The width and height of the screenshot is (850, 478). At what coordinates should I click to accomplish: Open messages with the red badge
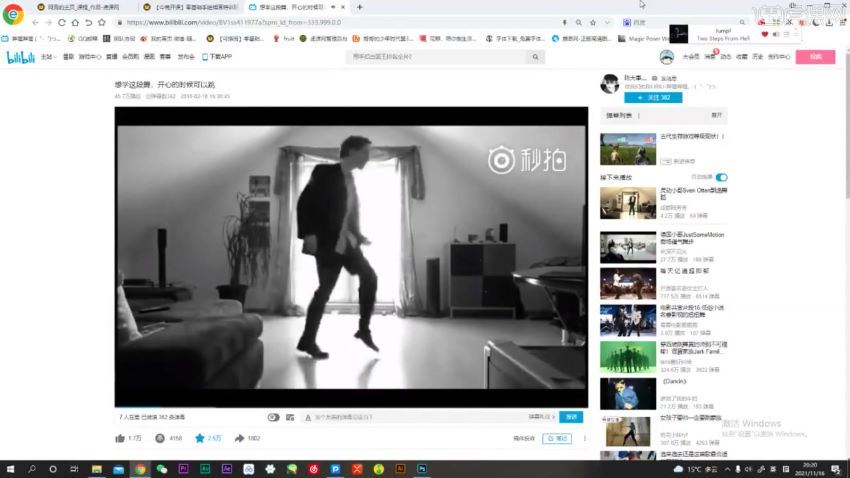tap(710, 56)
